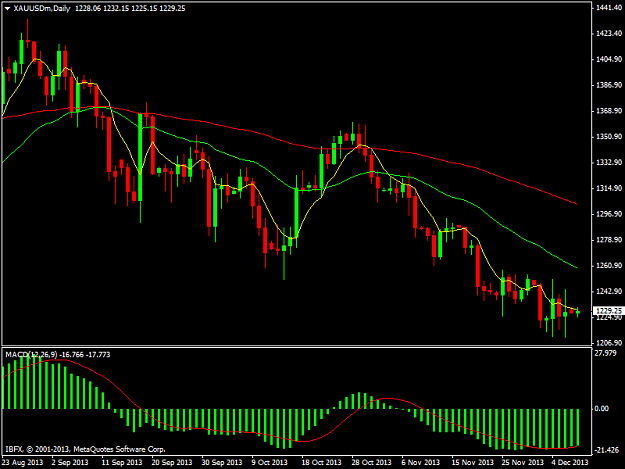Click the MACD values -16.766 -17.773
Viewport: 625px width, 469px height.
(x=85, y=355)
